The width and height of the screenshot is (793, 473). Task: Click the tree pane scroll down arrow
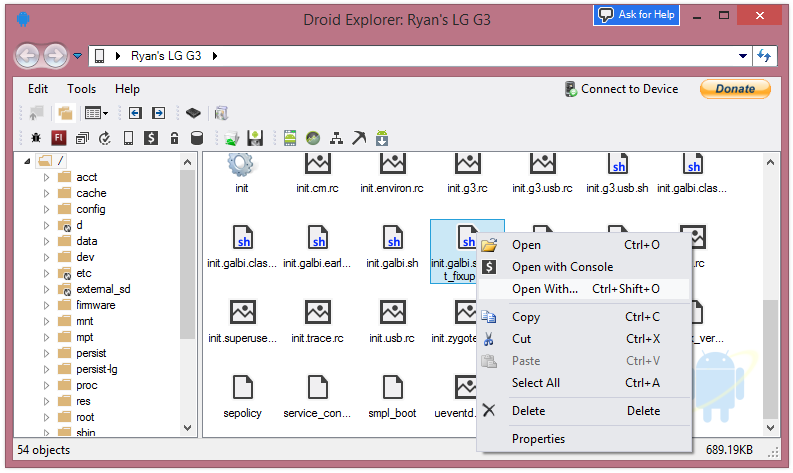pos(188,428)
